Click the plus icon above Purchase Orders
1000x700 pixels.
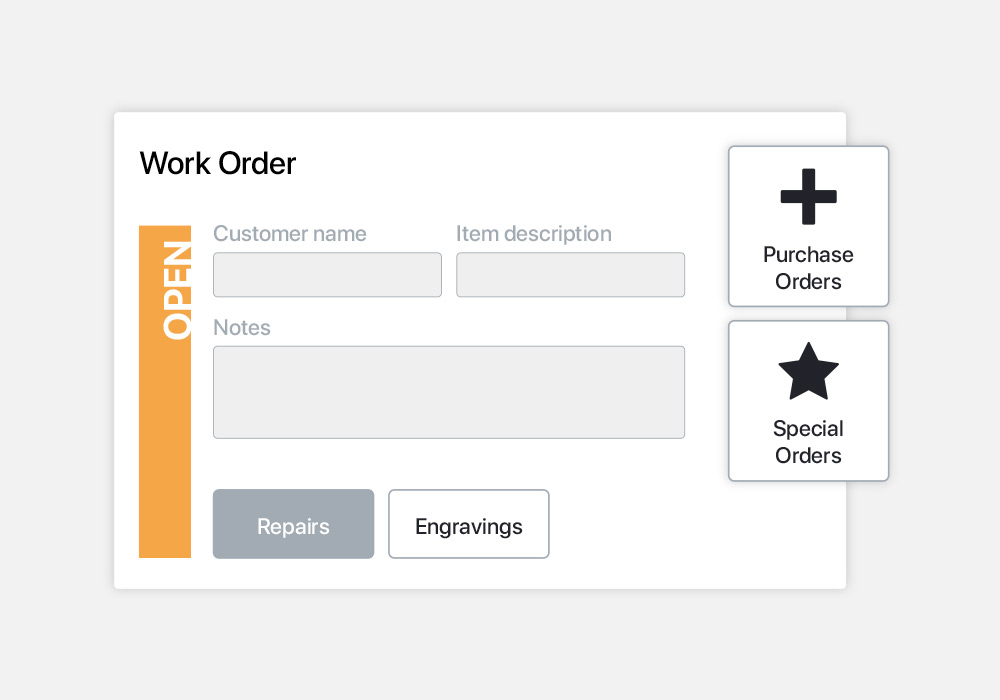808,197
